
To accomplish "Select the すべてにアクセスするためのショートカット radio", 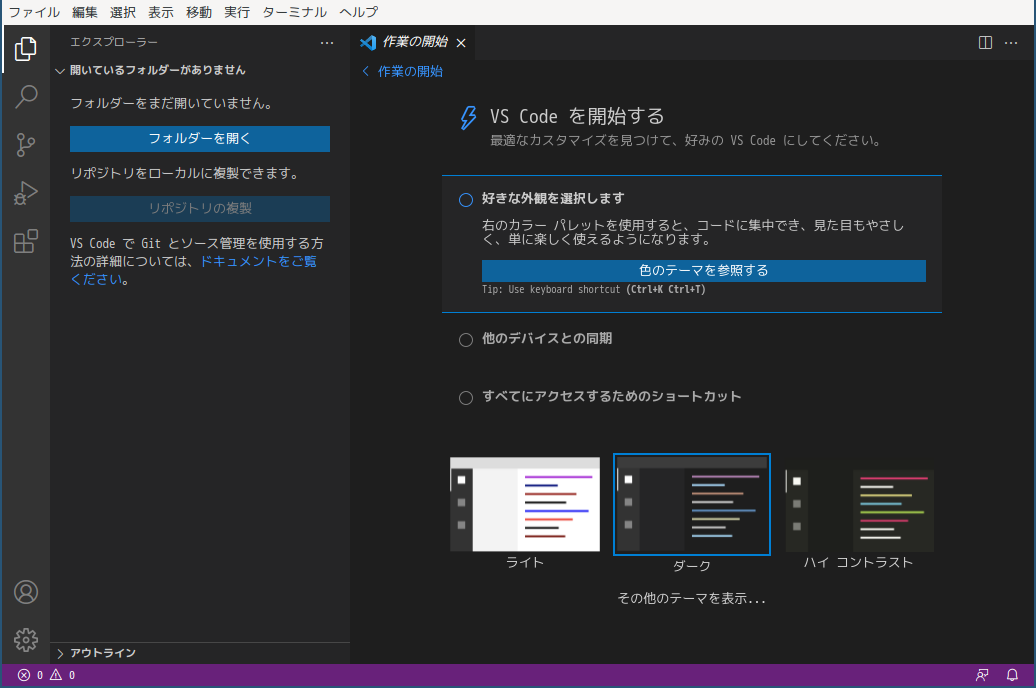I will point(466,398).
